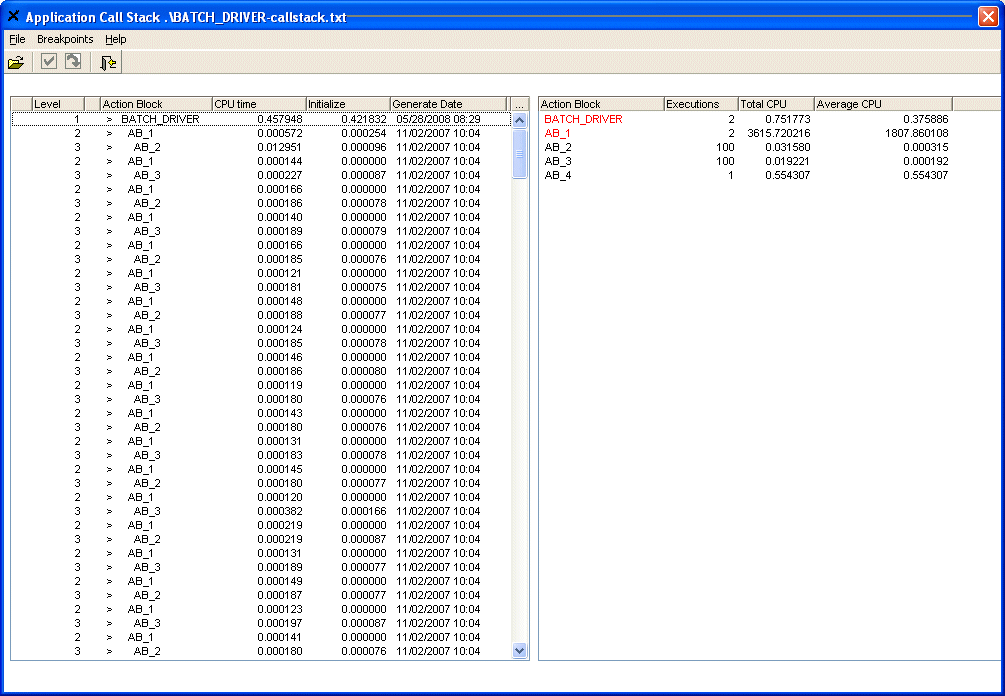This screenshot has height=696, width=1005.
Task: Click the exit door toolbar icon
Action: [x=108, y=62]
